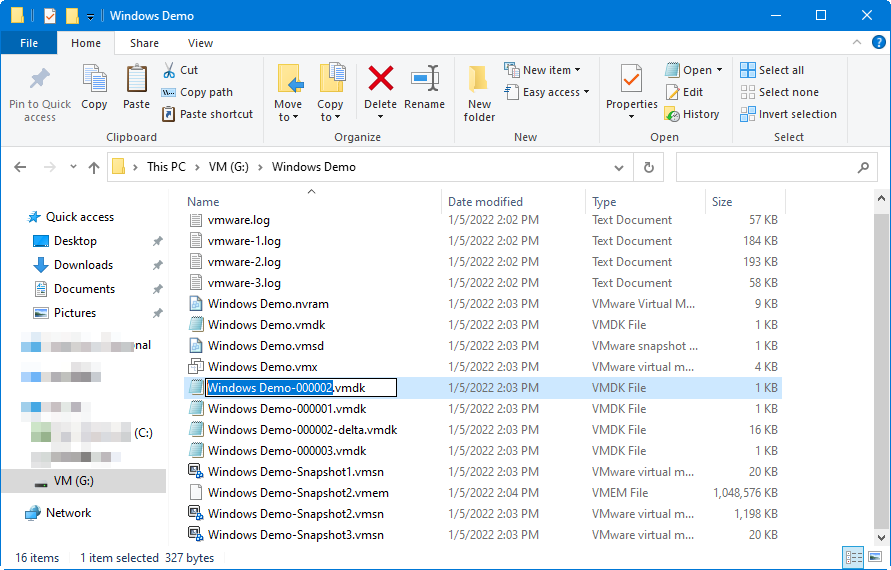Viewport: 891px width, 570px height.
Task: Click the Properties checkmark icon
Action: 631,78
